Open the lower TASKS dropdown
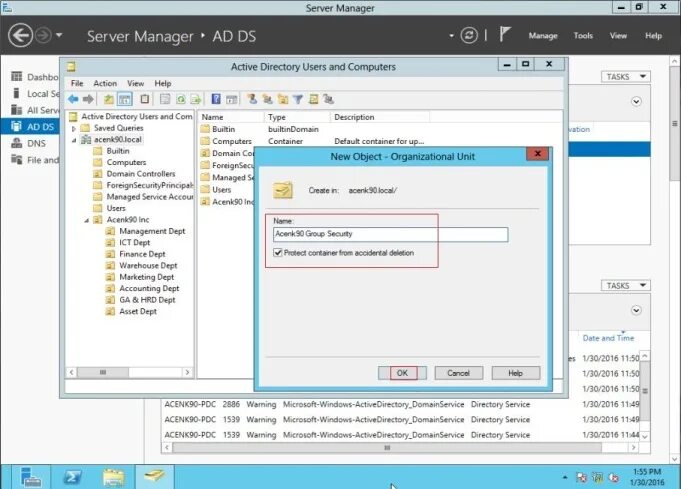This screenshot has width=681, height=489. point(625,286)
